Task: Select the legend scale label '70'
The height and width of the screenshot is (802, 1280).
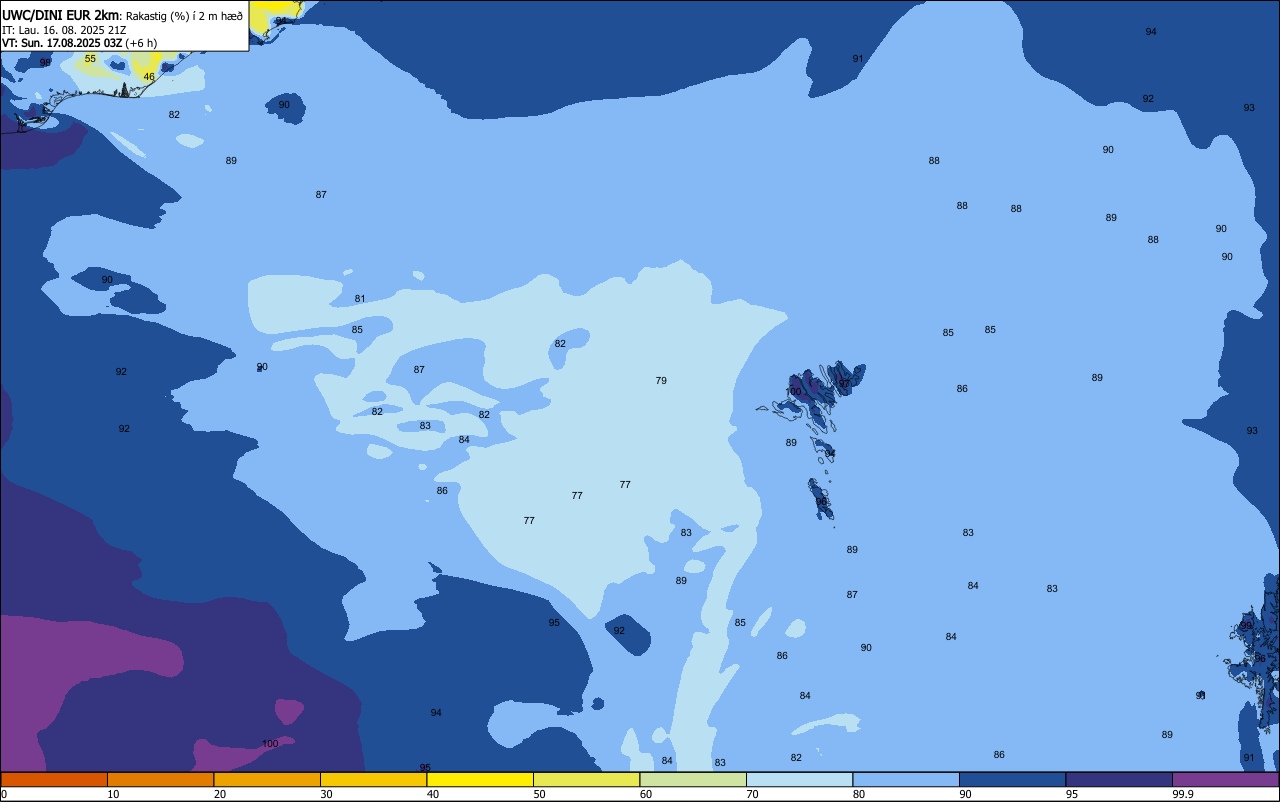Action: (752, 794)
